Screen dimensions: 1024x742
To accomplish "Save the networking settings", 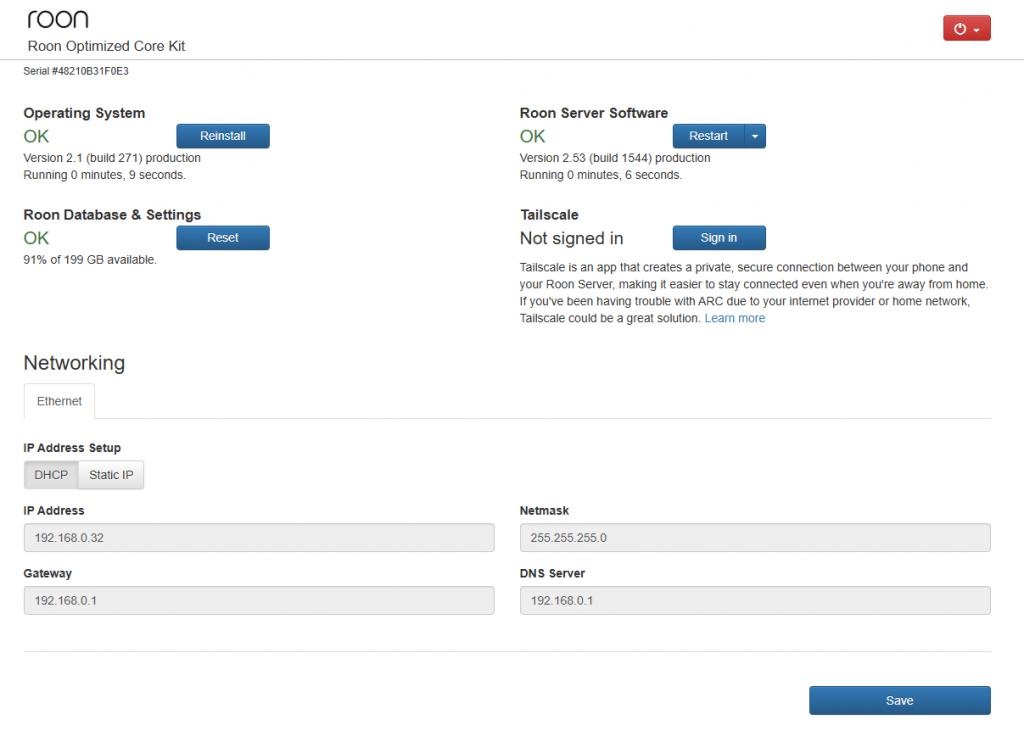I will [x=899, y=701].
